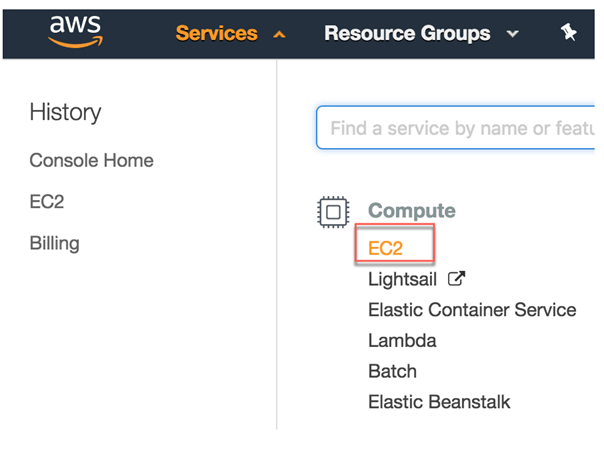Click the History sidebar heading
Image resolution: width=604 pixels, height=455 pixels.
(65, 112)
